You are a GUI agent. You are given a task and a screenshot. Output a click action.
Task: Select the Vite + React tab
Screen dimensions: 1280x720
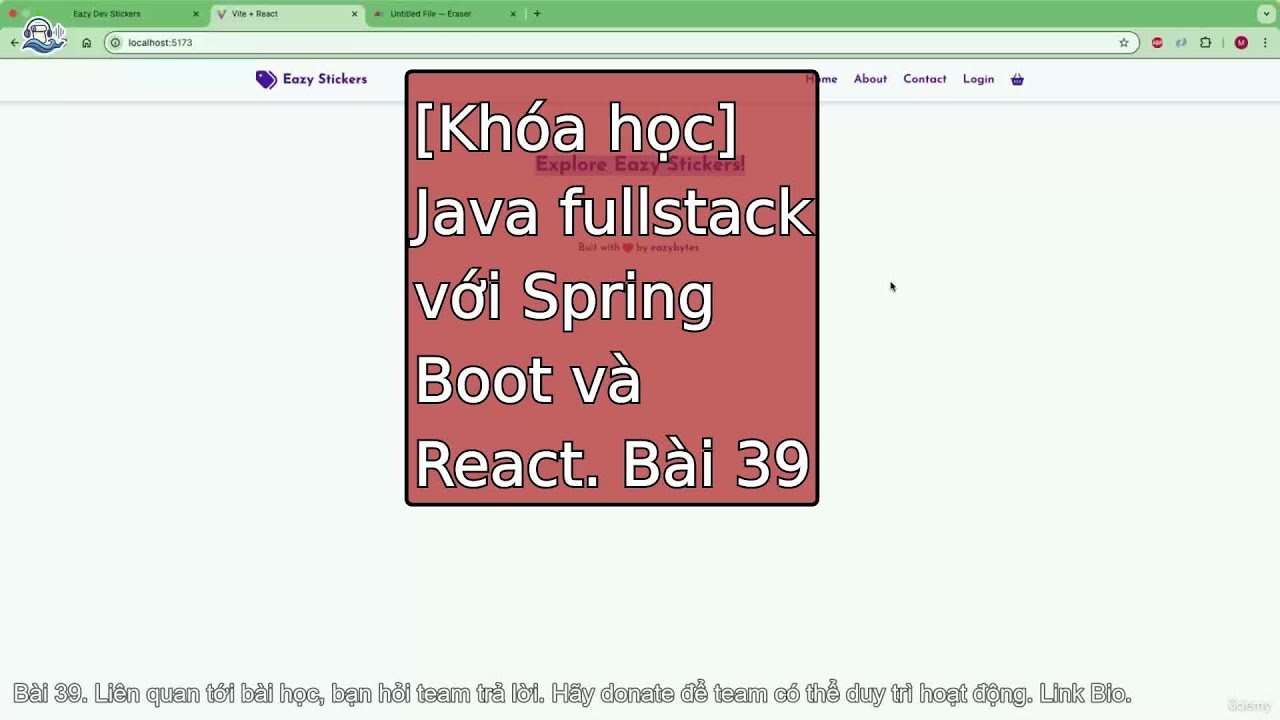(x=288, y=14)
